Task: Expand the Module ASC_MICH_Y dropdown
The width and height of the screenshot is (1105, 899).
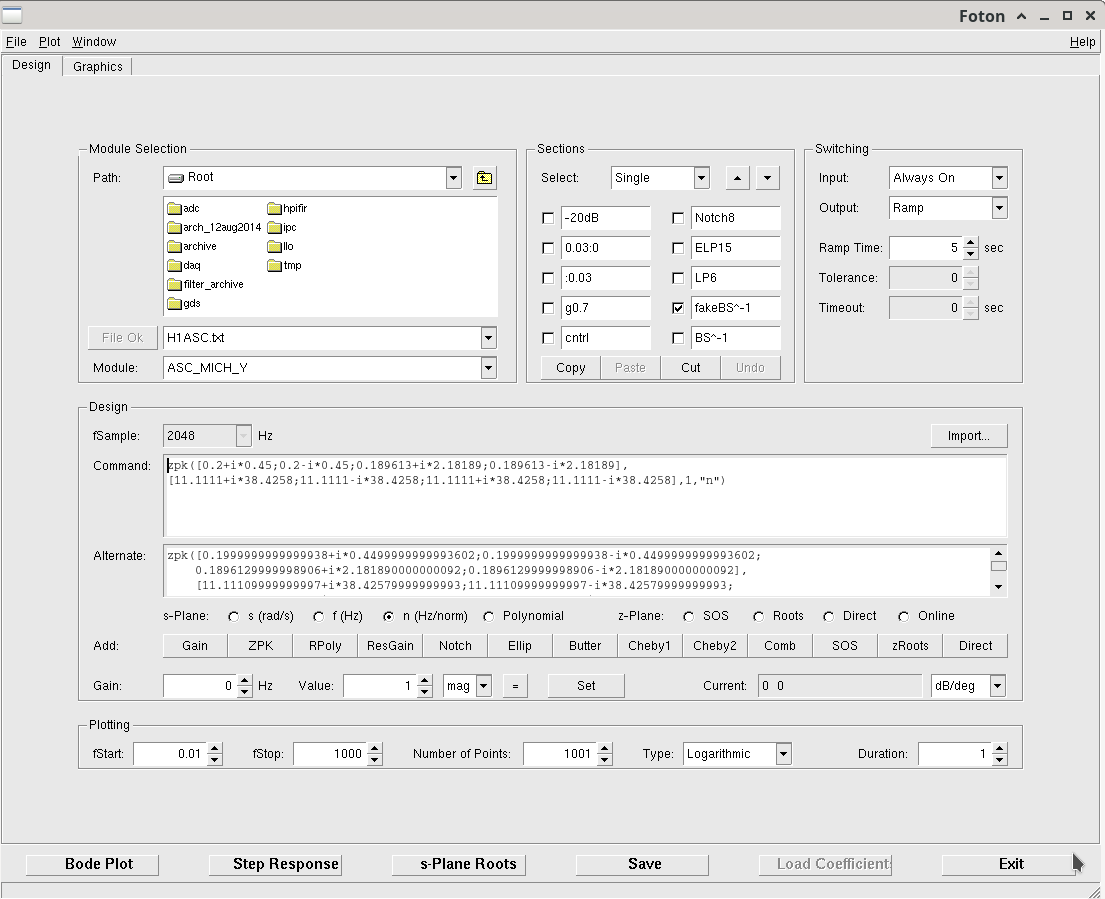Action: 488,368
